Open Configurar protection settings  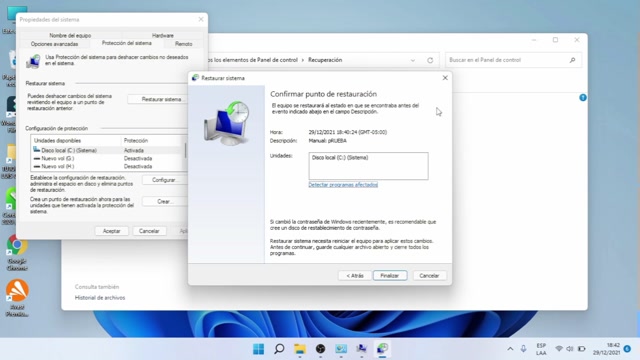pyautogui.click(x=164, y=180)
